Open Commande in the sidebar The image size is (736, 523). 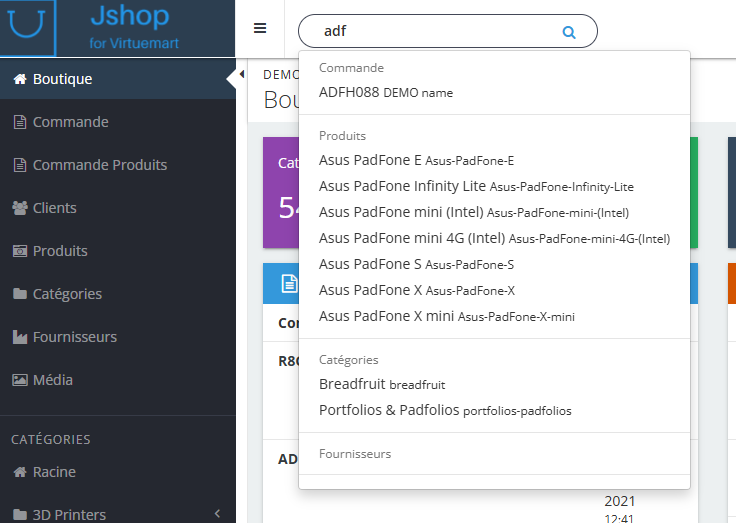pyautogui.click(x=70, y=122)
